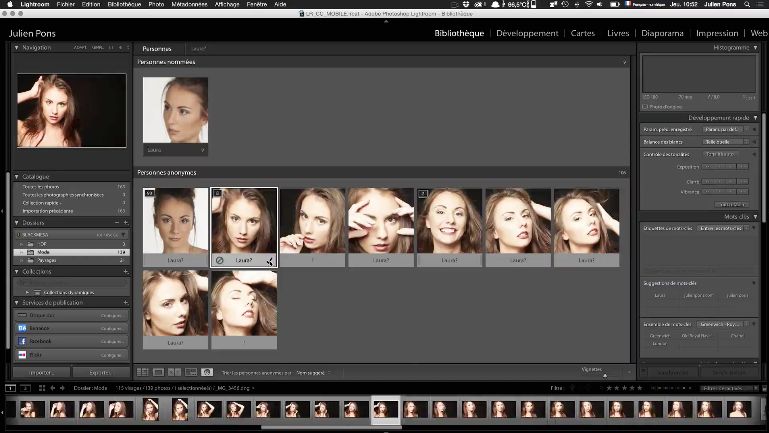
Task: Click the Exporter button
Action: [102, 372]
